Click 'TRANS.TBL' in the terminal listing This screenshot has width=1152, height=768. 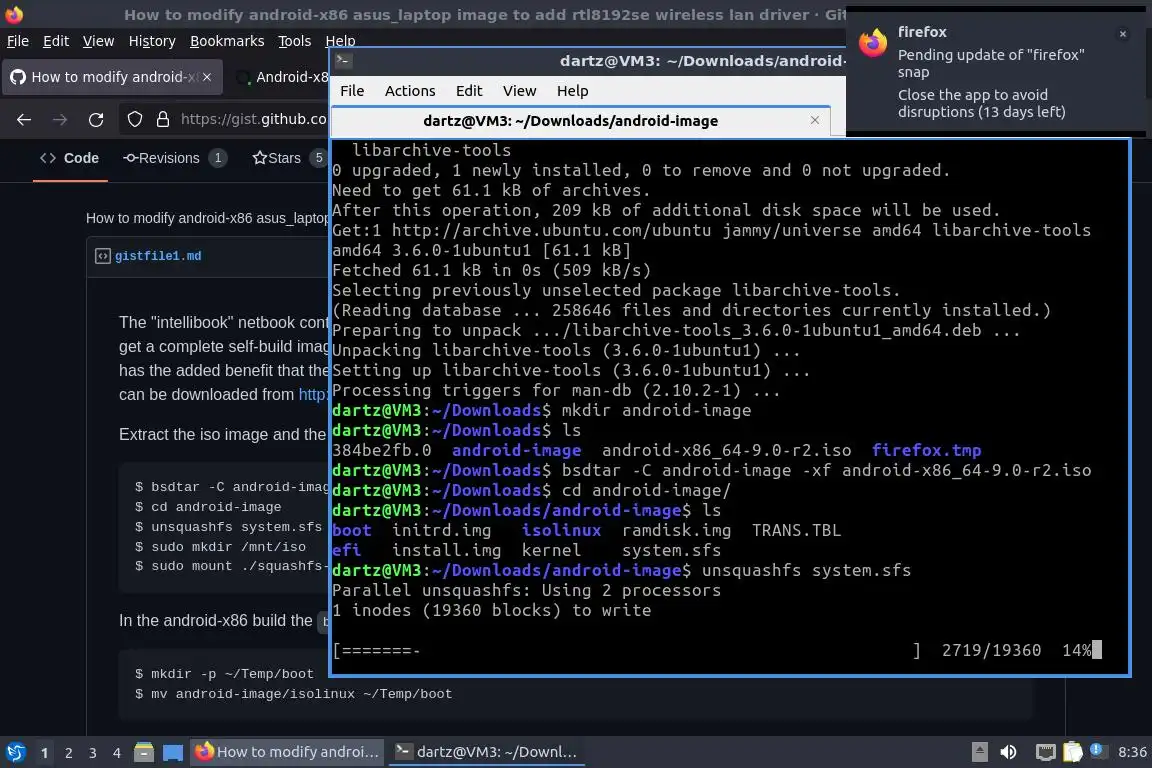tap(796, 531)
